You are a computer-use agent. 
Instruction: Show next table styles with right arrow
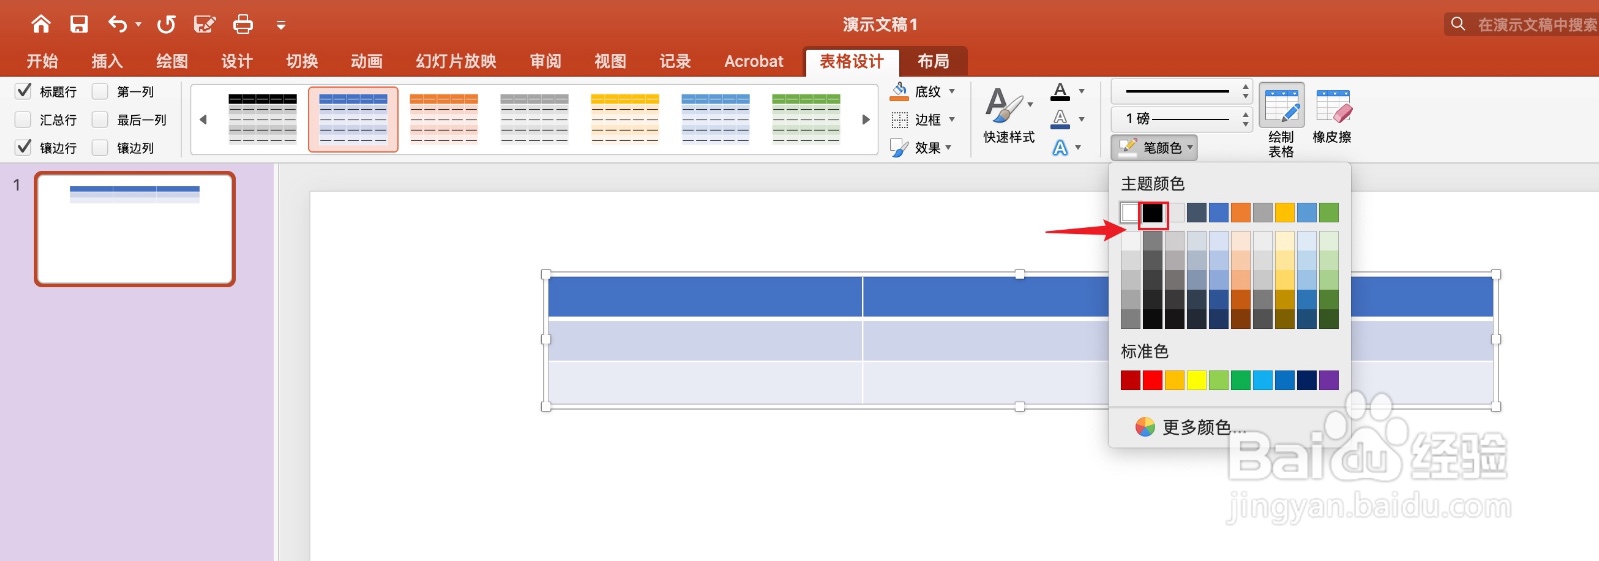pos(866,119)
